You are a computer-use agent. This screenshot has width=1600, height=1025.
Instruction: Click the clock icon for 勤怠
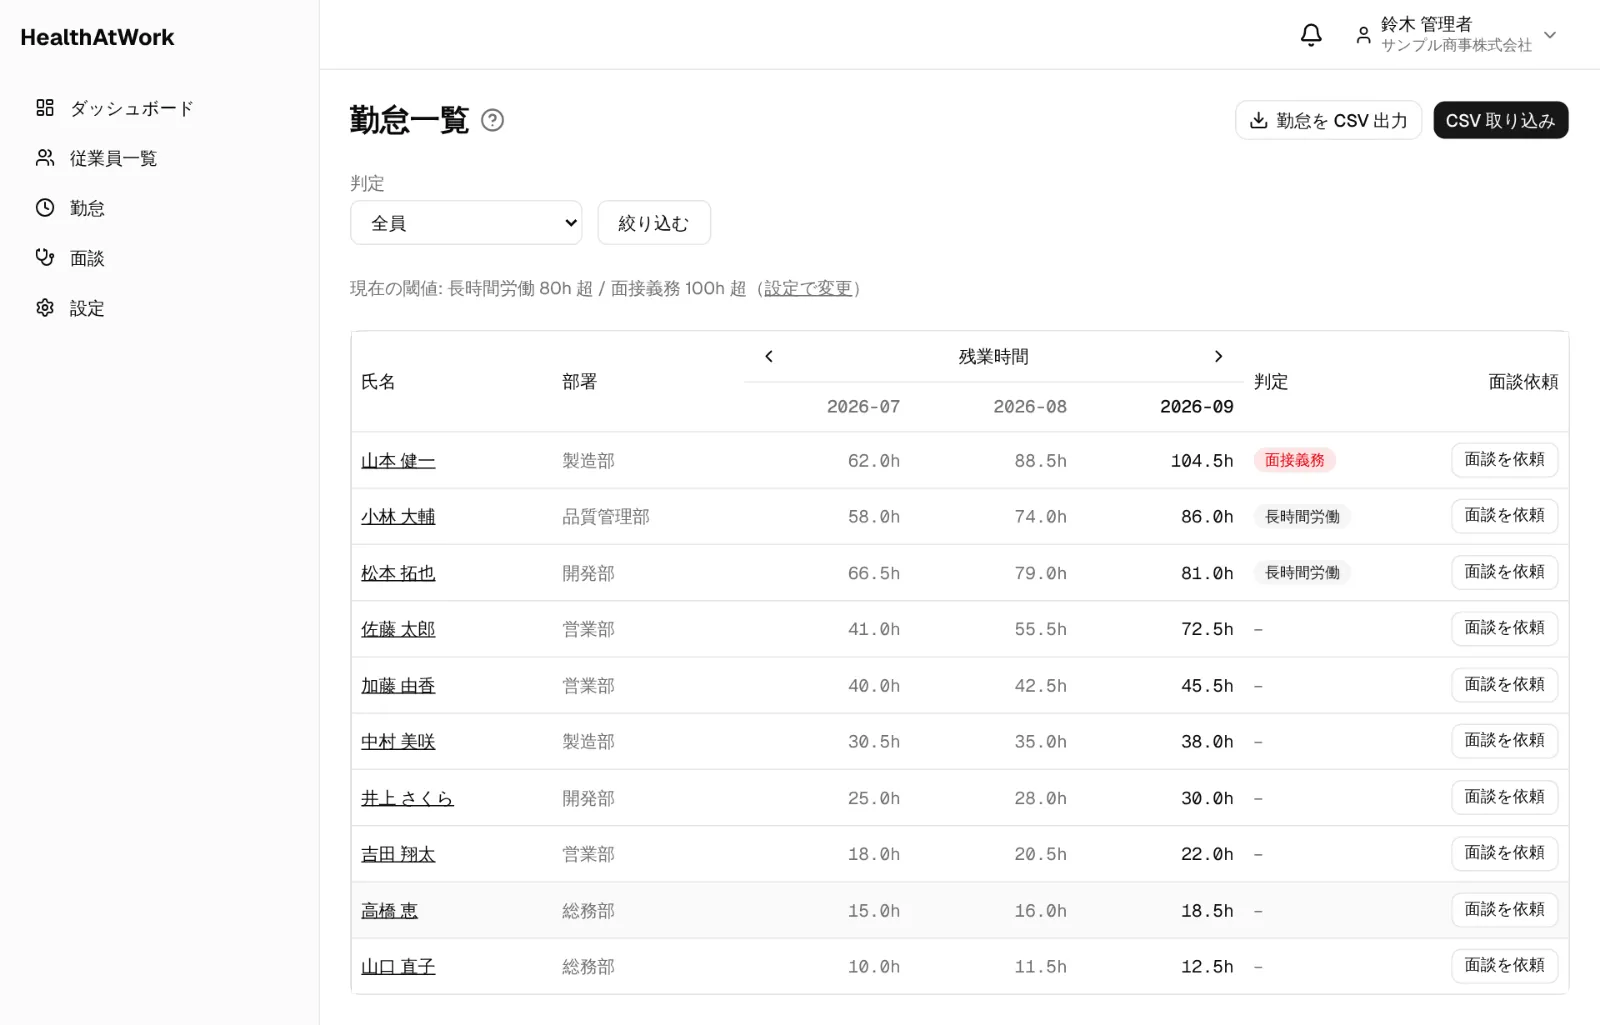point(45,208)
